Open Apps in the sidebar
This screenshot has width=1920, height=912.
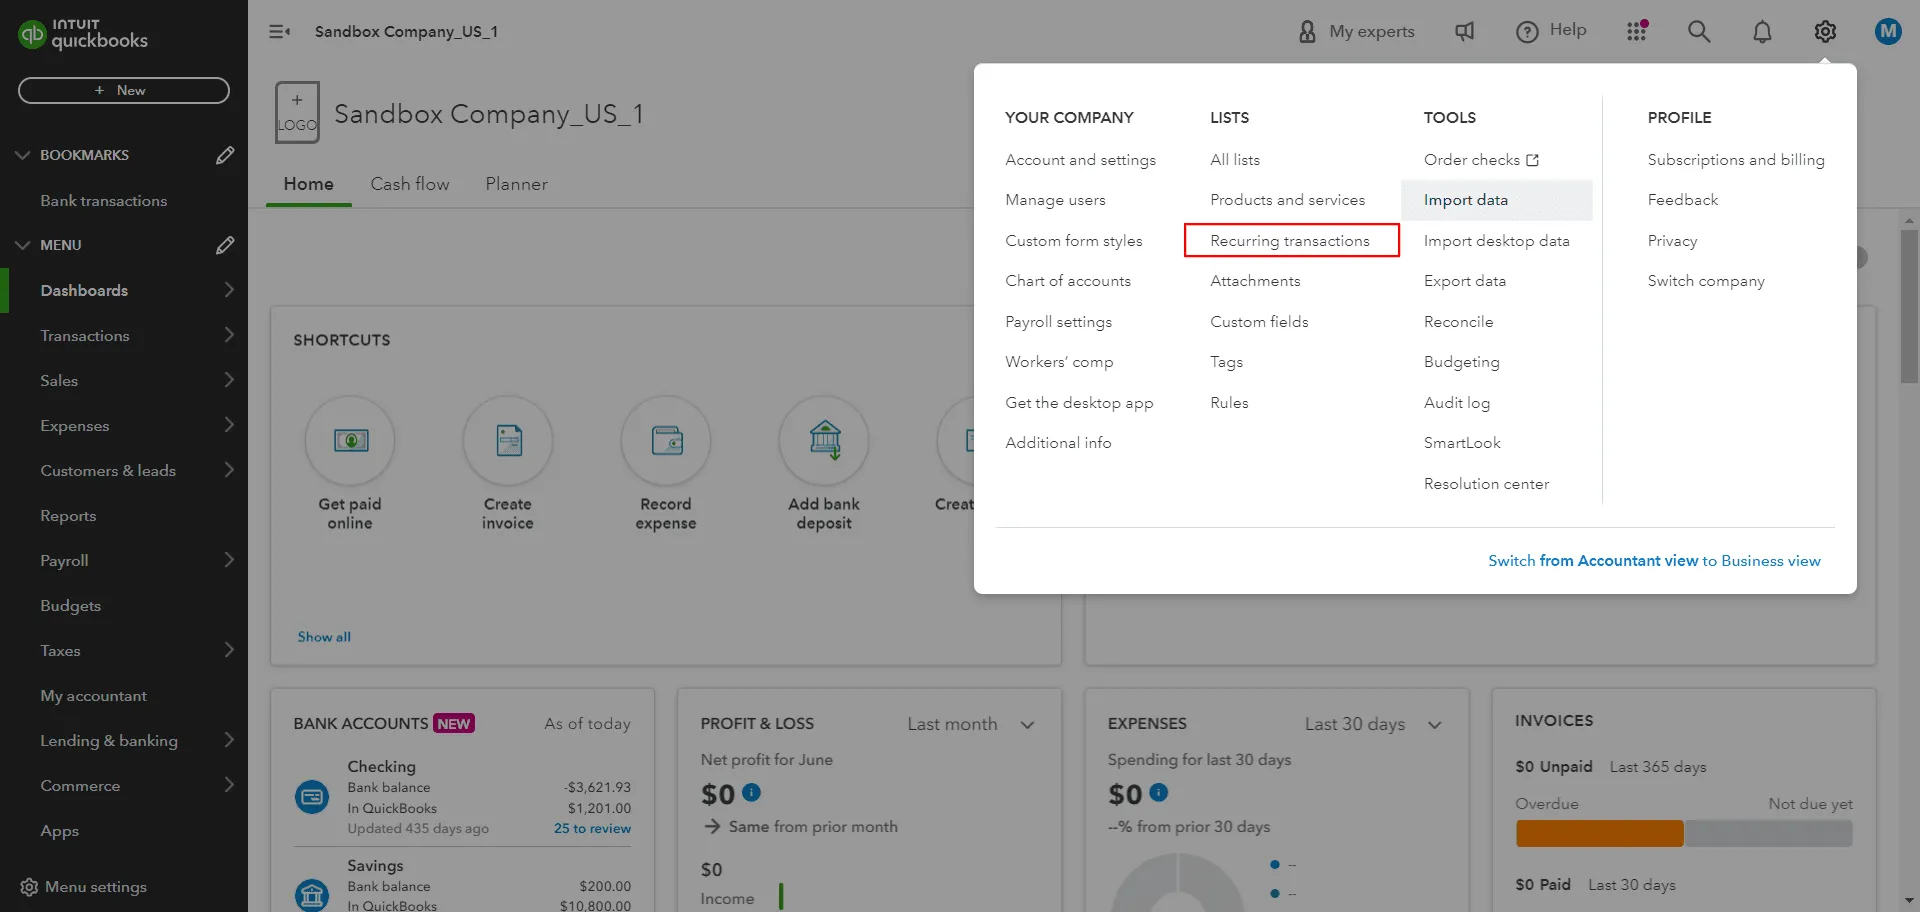point(59,831)
